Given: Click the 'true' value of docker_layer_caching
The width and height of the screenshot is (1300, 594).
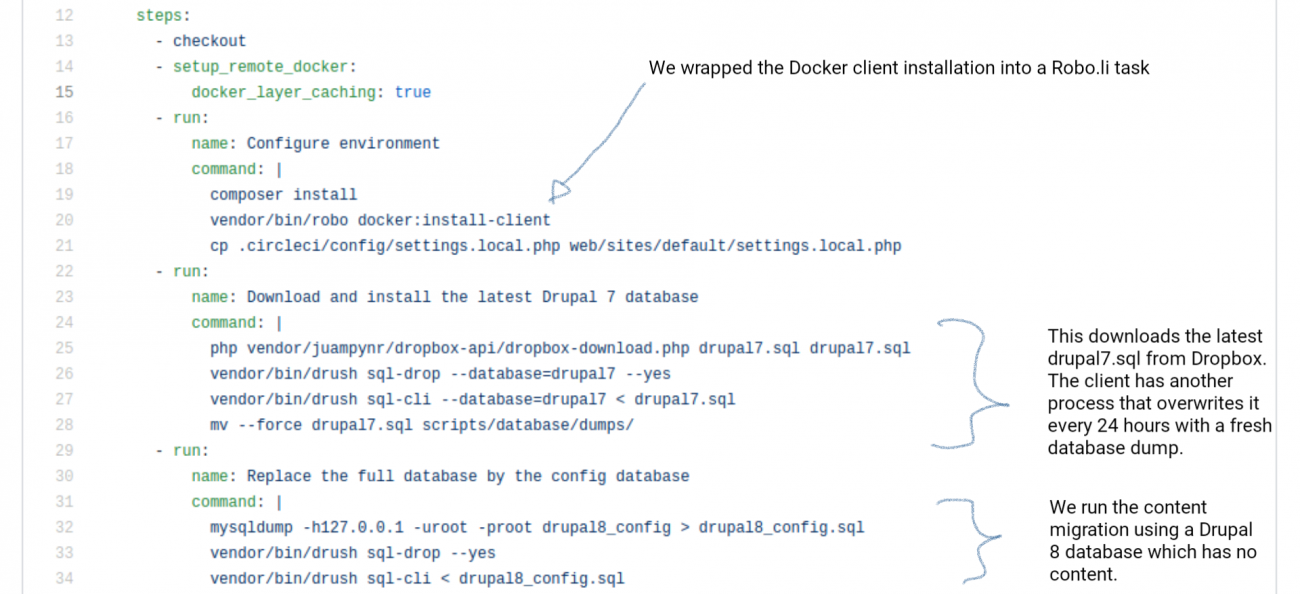Looking at the screenshot, I should tap(413, 92).
